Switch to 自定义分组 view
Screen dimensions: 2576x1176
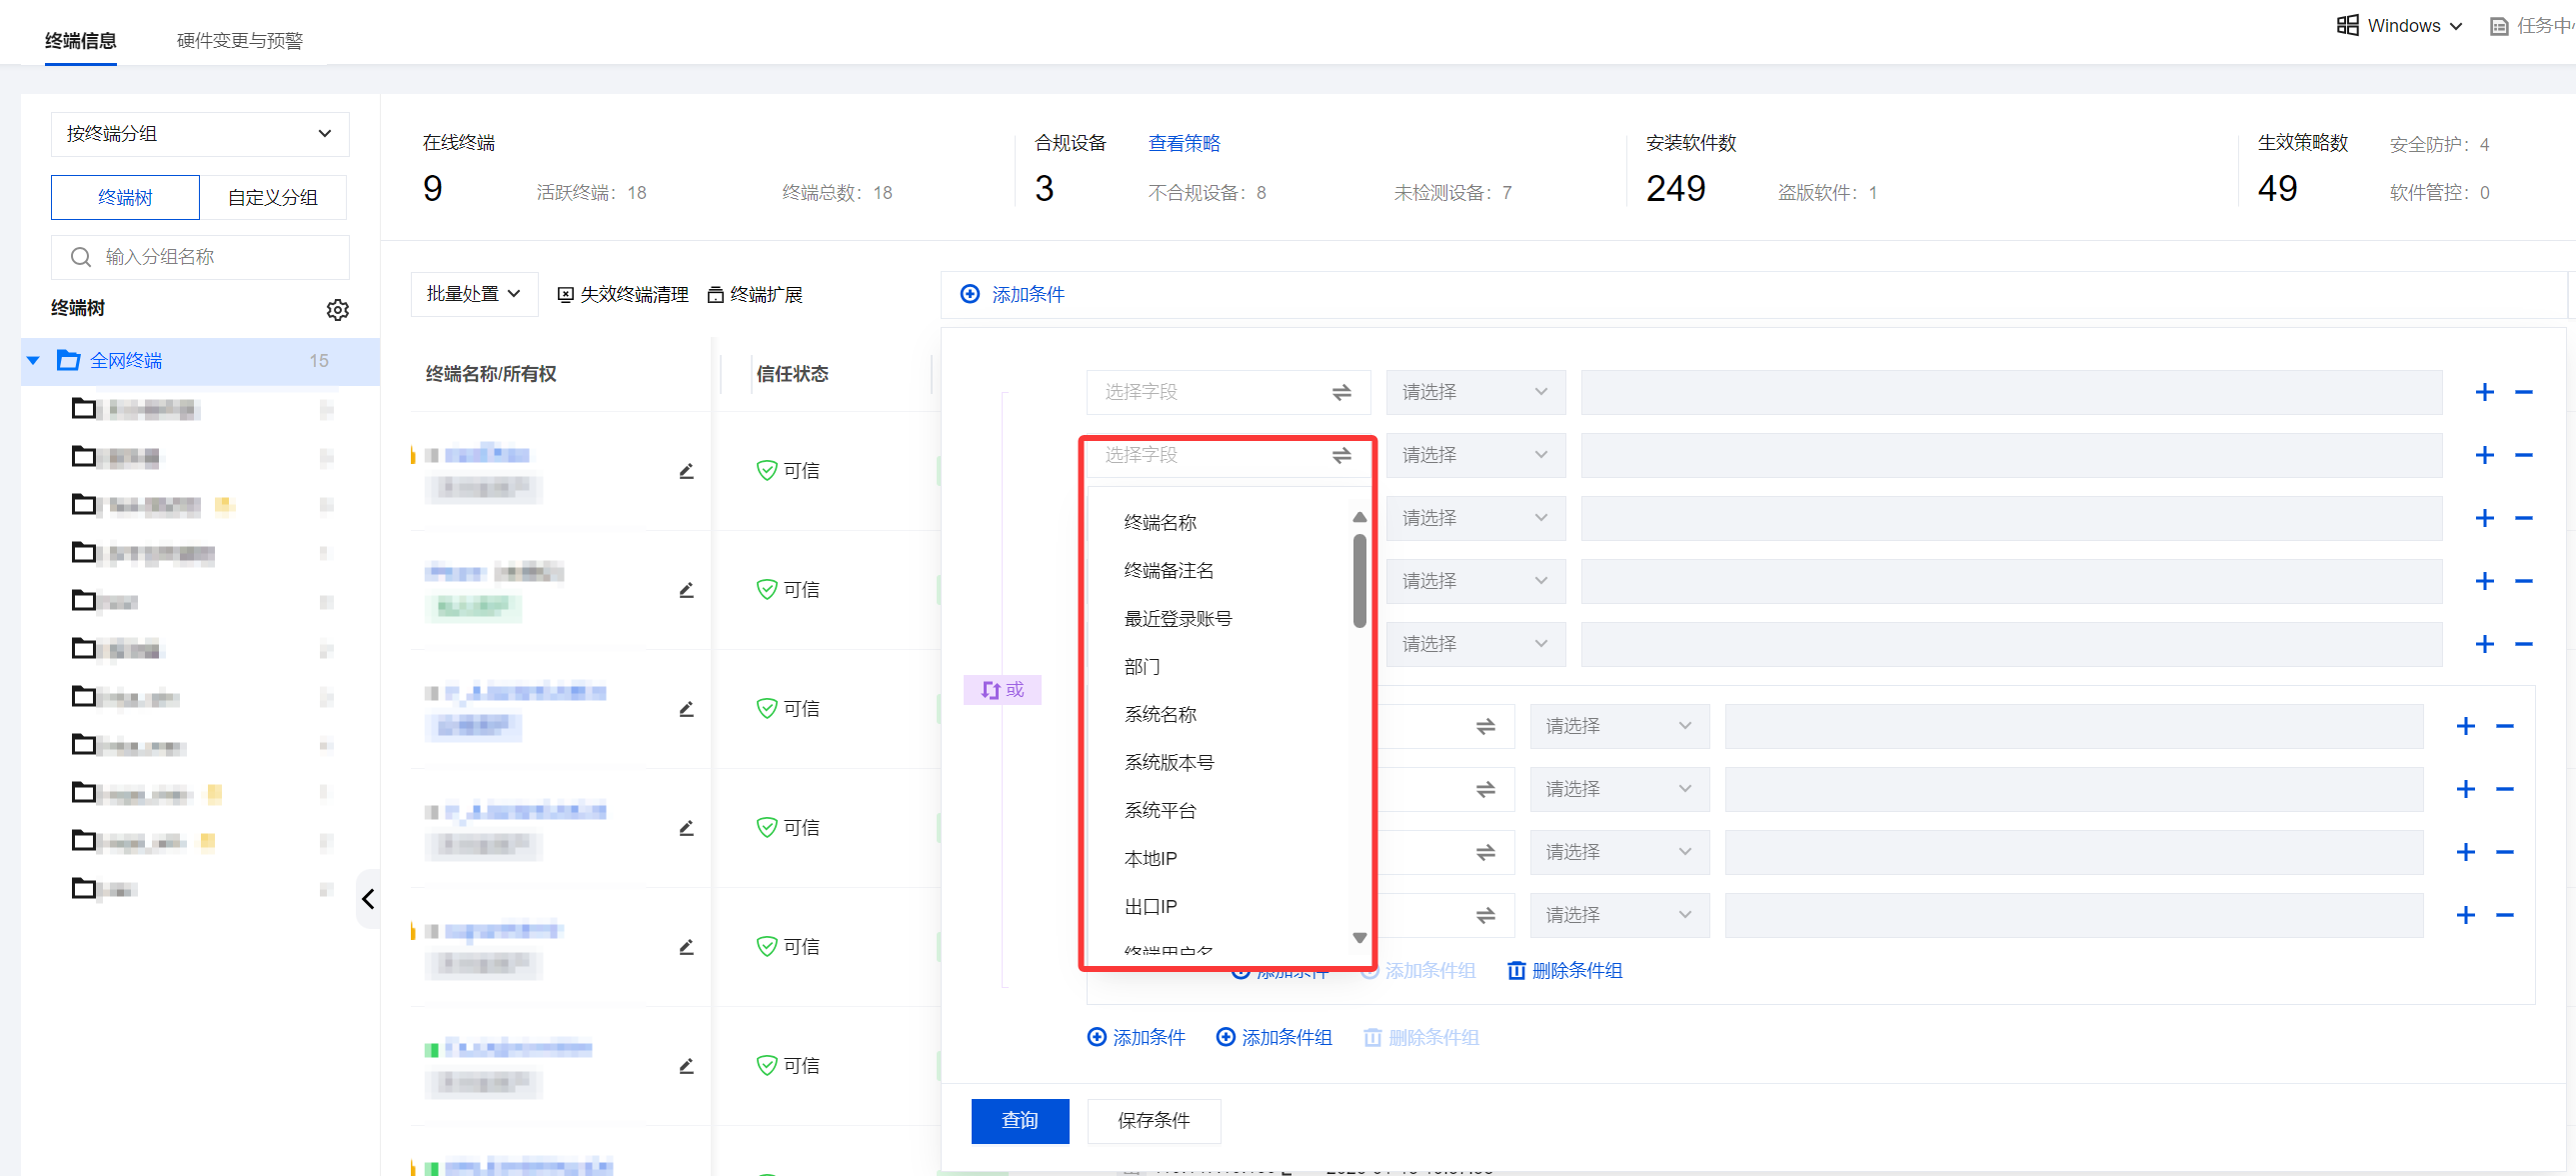[273, 197]
